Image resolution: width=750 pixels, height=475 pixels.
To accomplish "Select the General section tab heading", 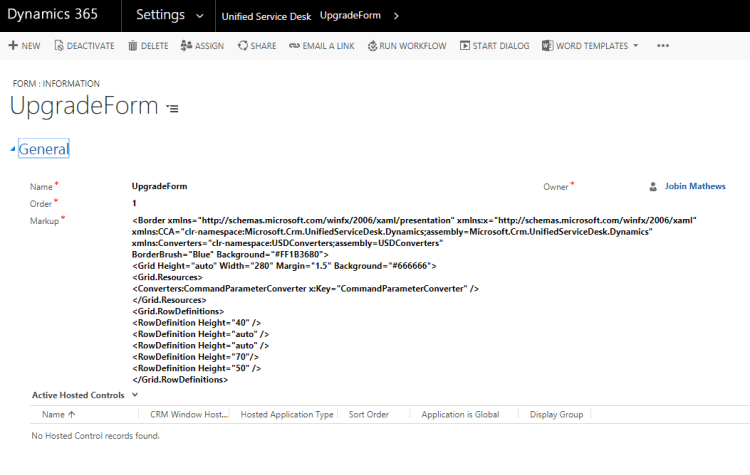I will (44, 149).
